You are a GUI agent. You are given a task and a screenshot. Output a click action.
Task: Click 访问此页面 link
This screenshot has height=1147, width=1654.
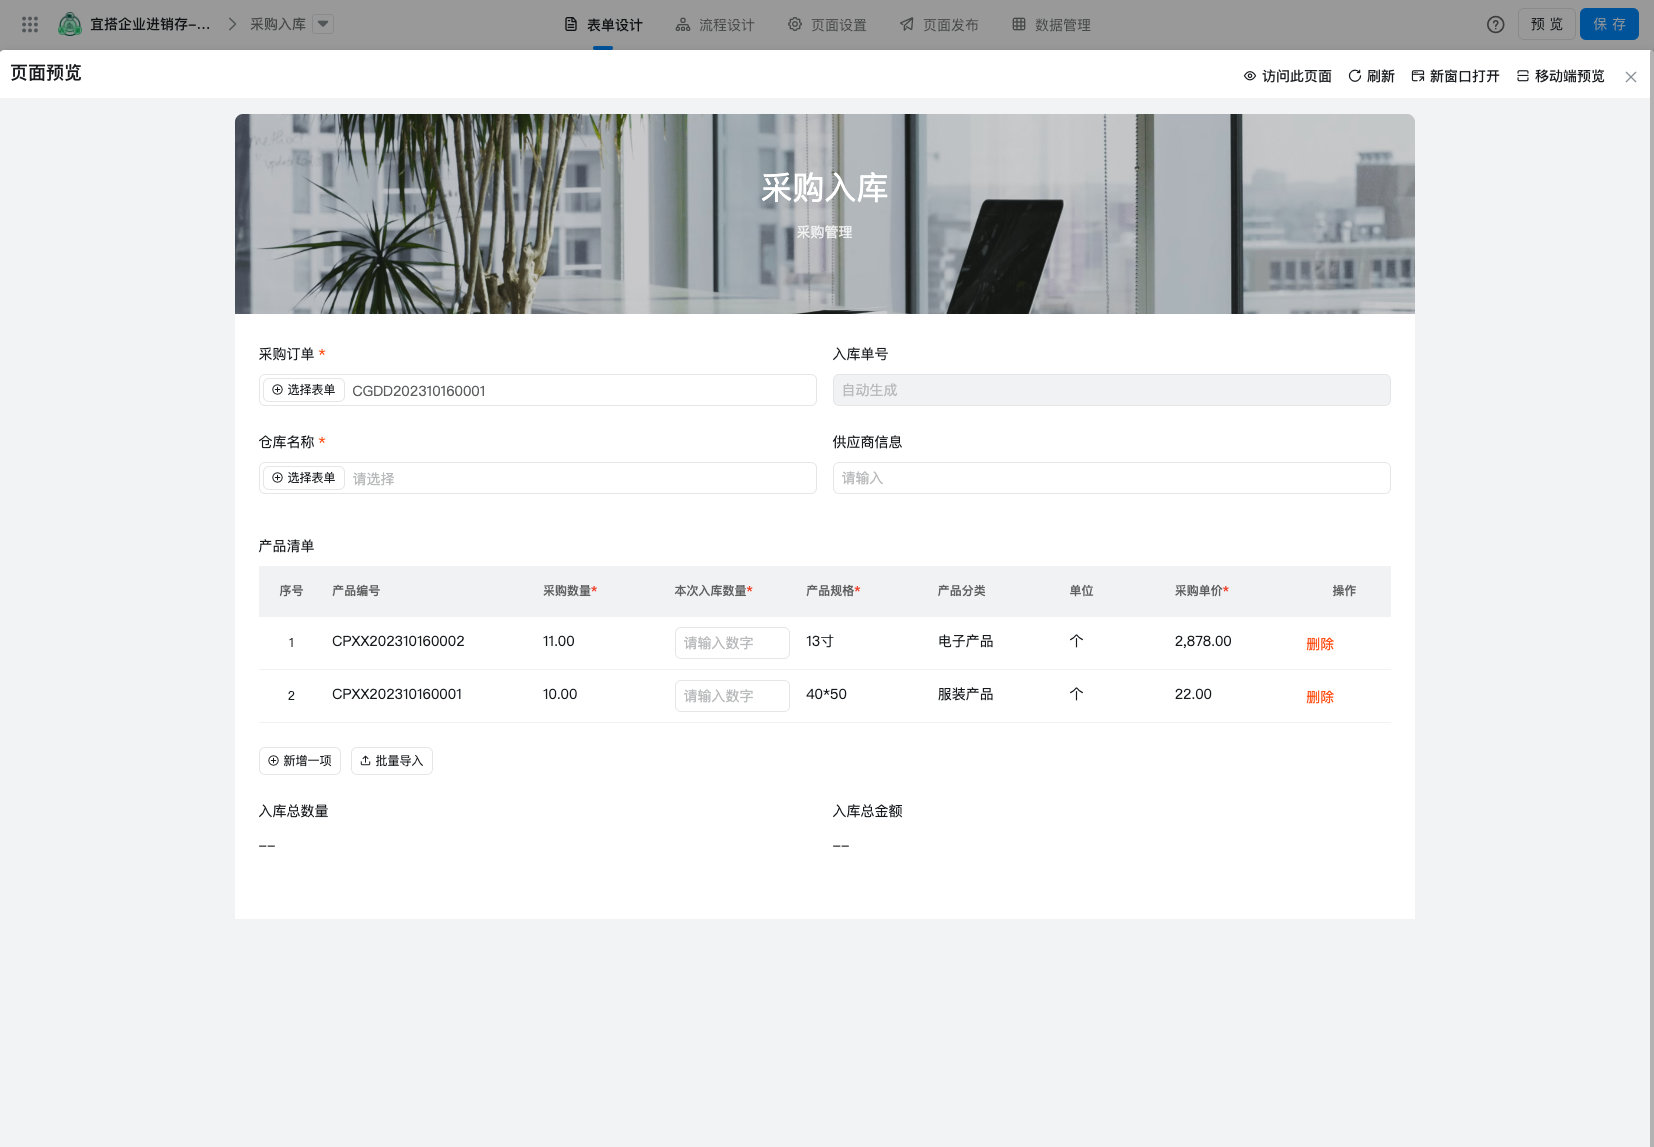tap(1288, 76)
